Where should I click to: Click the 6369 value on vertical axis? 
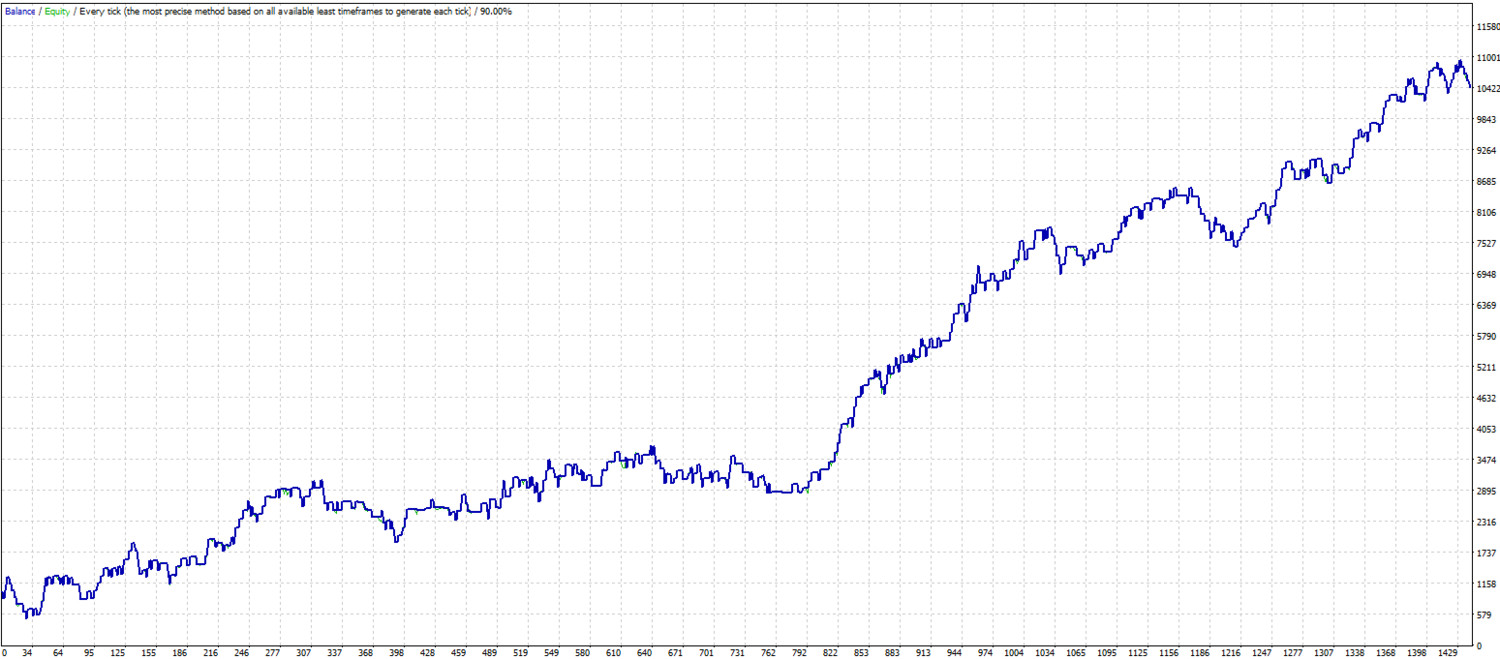coord(1485,306)
